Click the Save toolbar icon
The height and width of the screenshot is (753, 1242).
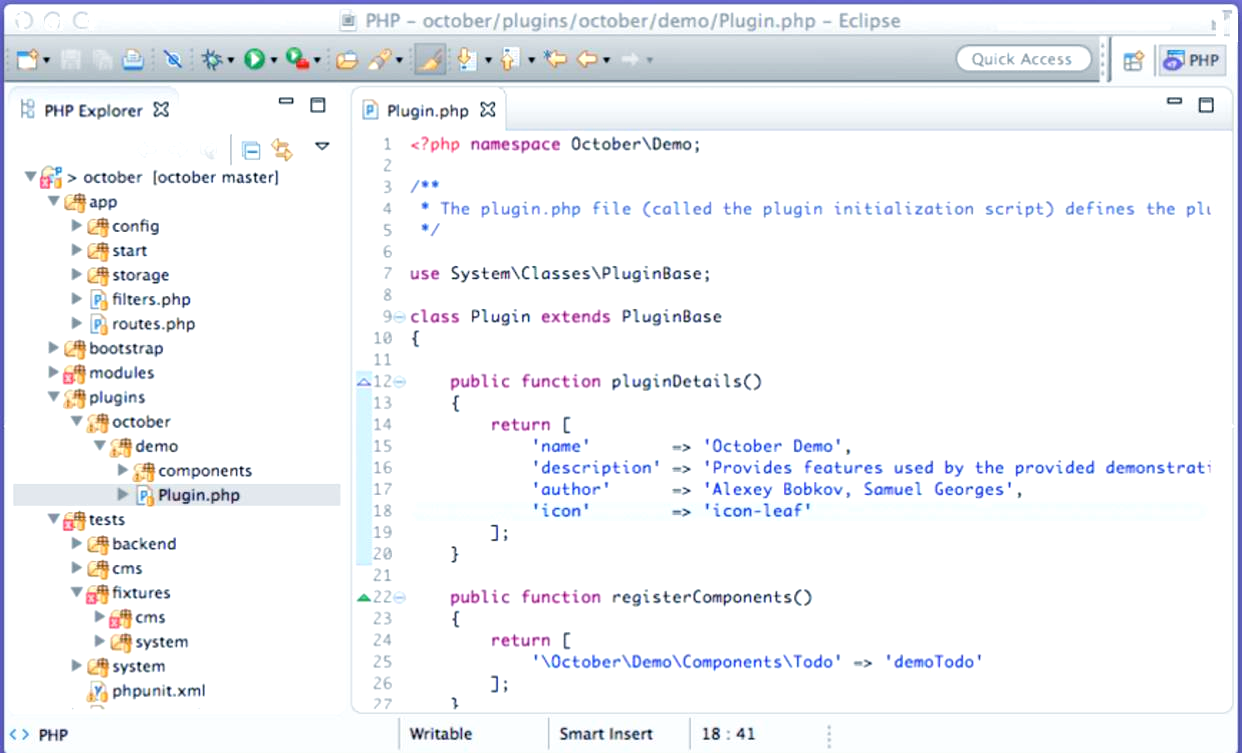click(71, 60)
